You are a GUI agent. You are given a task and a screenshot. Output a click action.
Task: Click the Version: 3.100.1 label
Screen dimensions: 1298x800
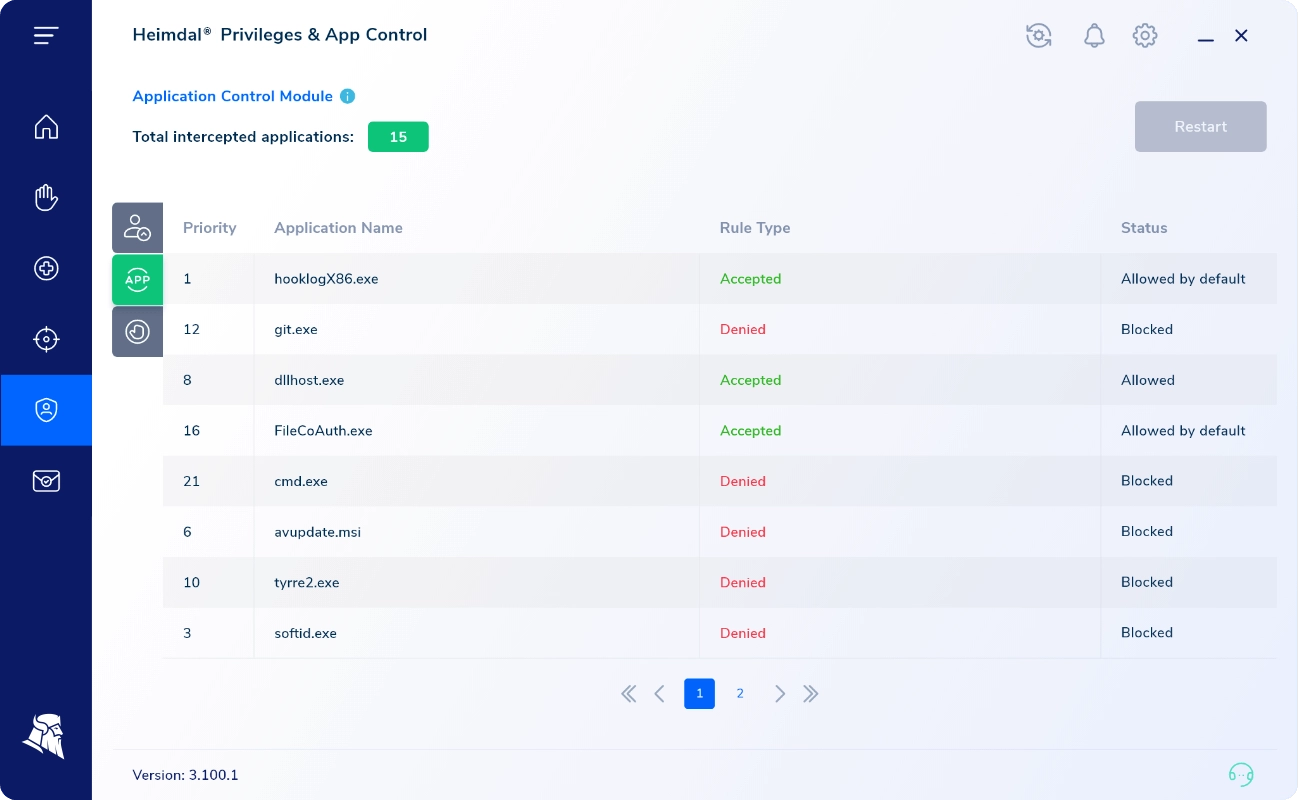point(185,775)
